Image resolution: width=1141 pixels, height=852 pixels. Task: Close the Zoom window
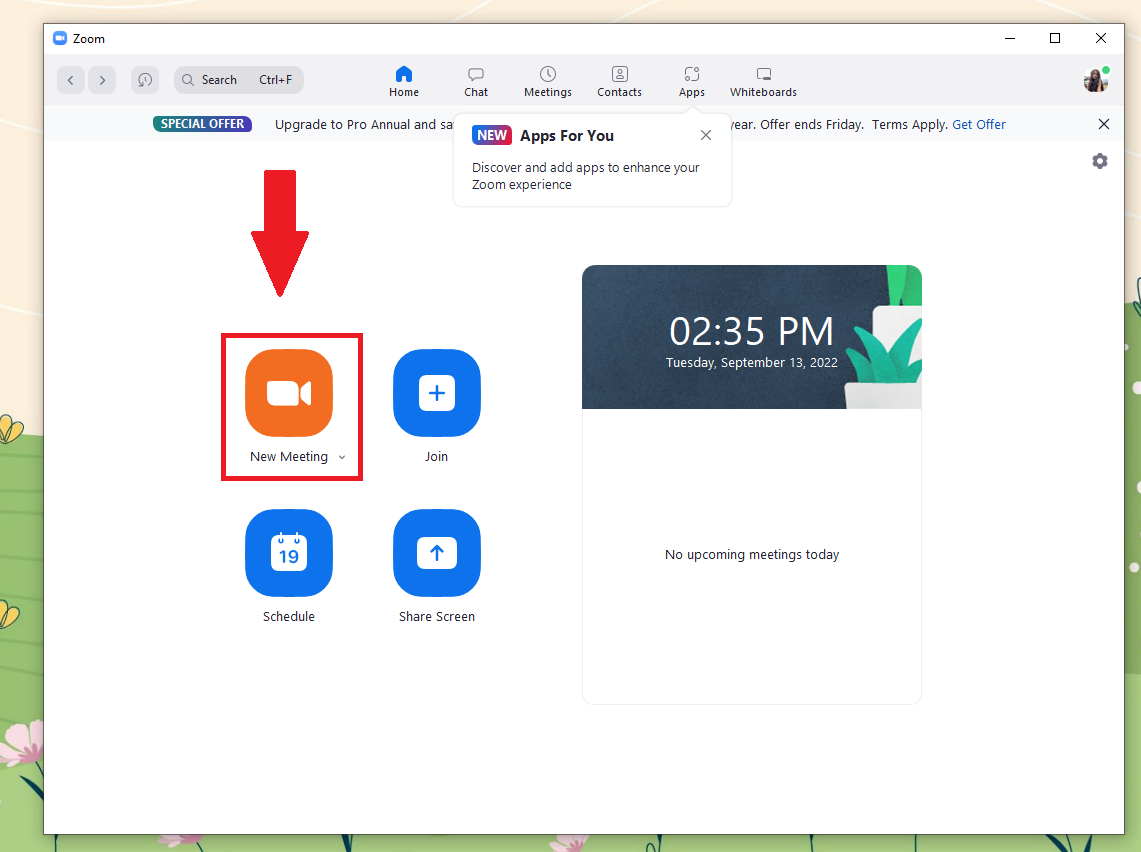1101,39
